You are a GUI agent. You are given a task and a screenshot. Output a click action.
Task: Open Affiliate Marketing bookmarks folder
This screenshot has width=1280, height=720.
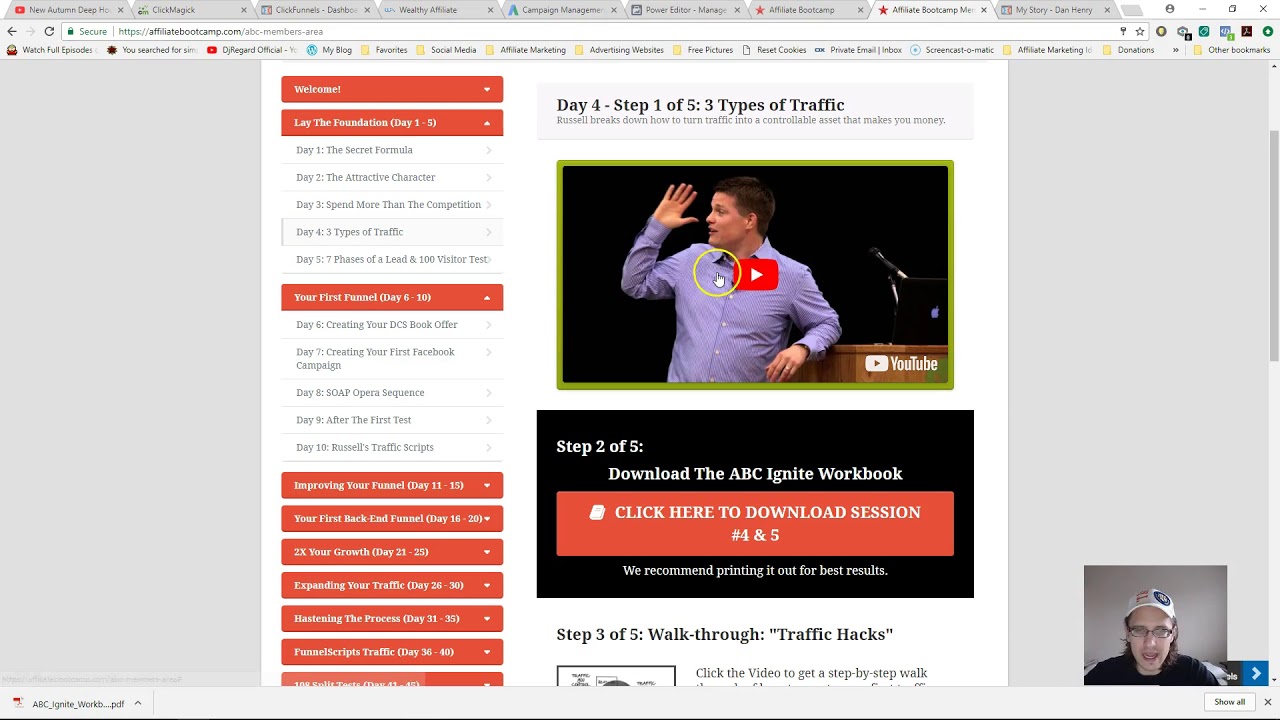527,50
